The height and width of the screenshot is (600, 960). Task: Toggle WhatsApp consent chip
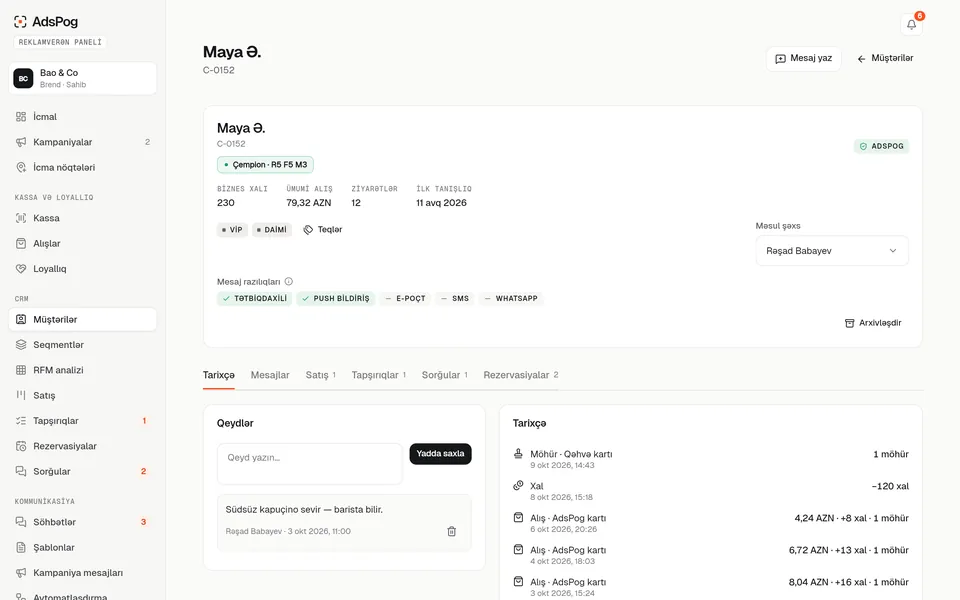[511, 298]
